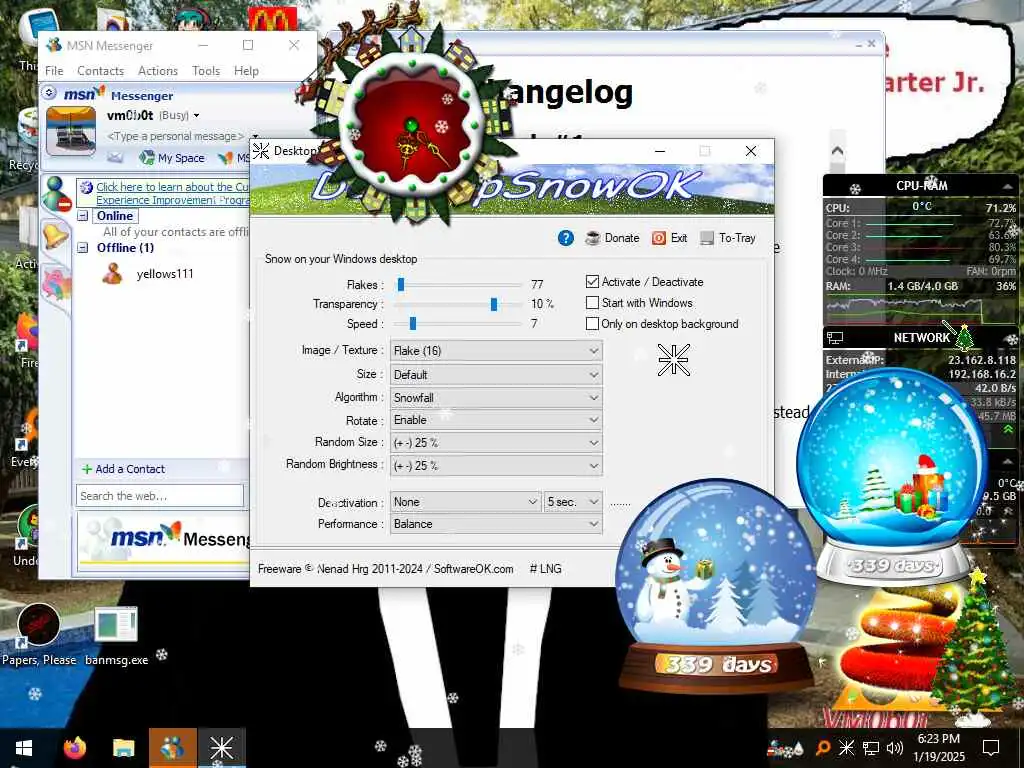
Task: Click the scroll up arrow in changelog window
Action: click(837, 151)
